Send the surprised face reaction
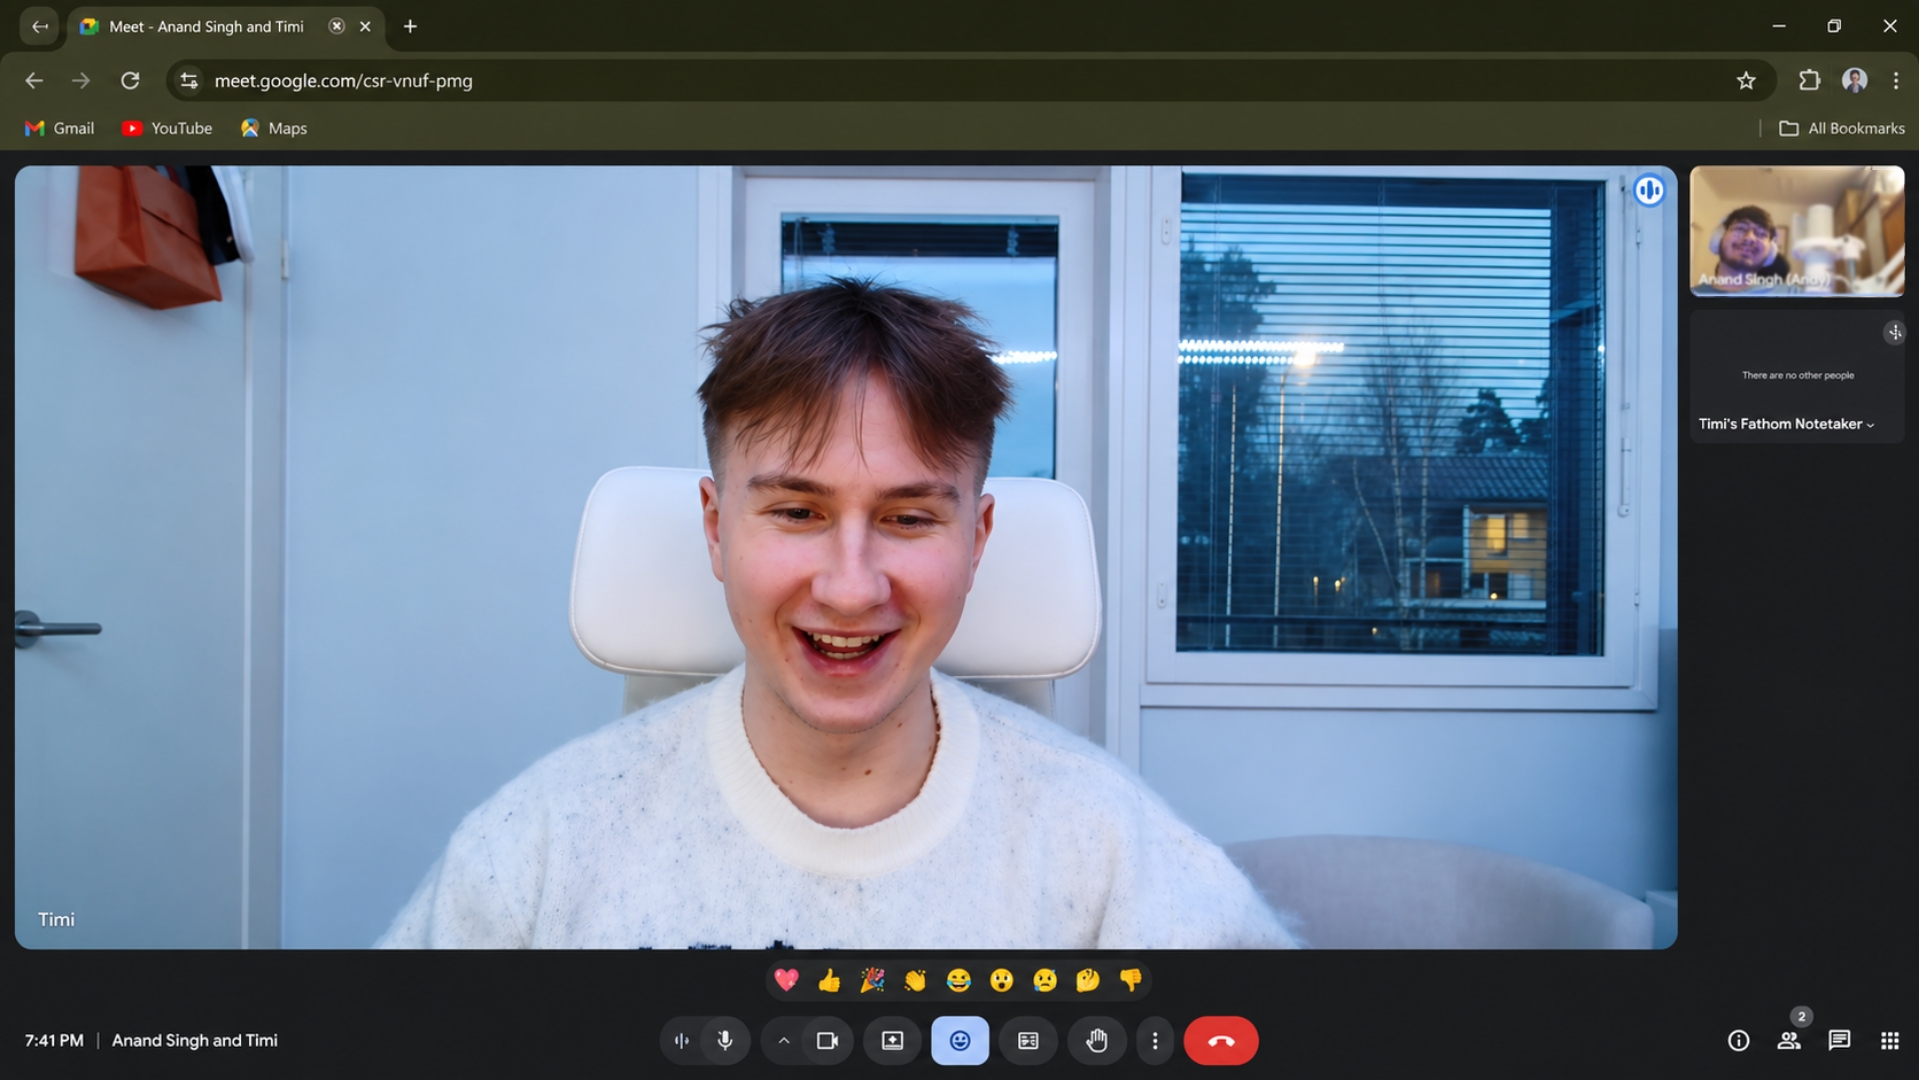Screen dimensions: 1919x1080 tap(1001, 980)
